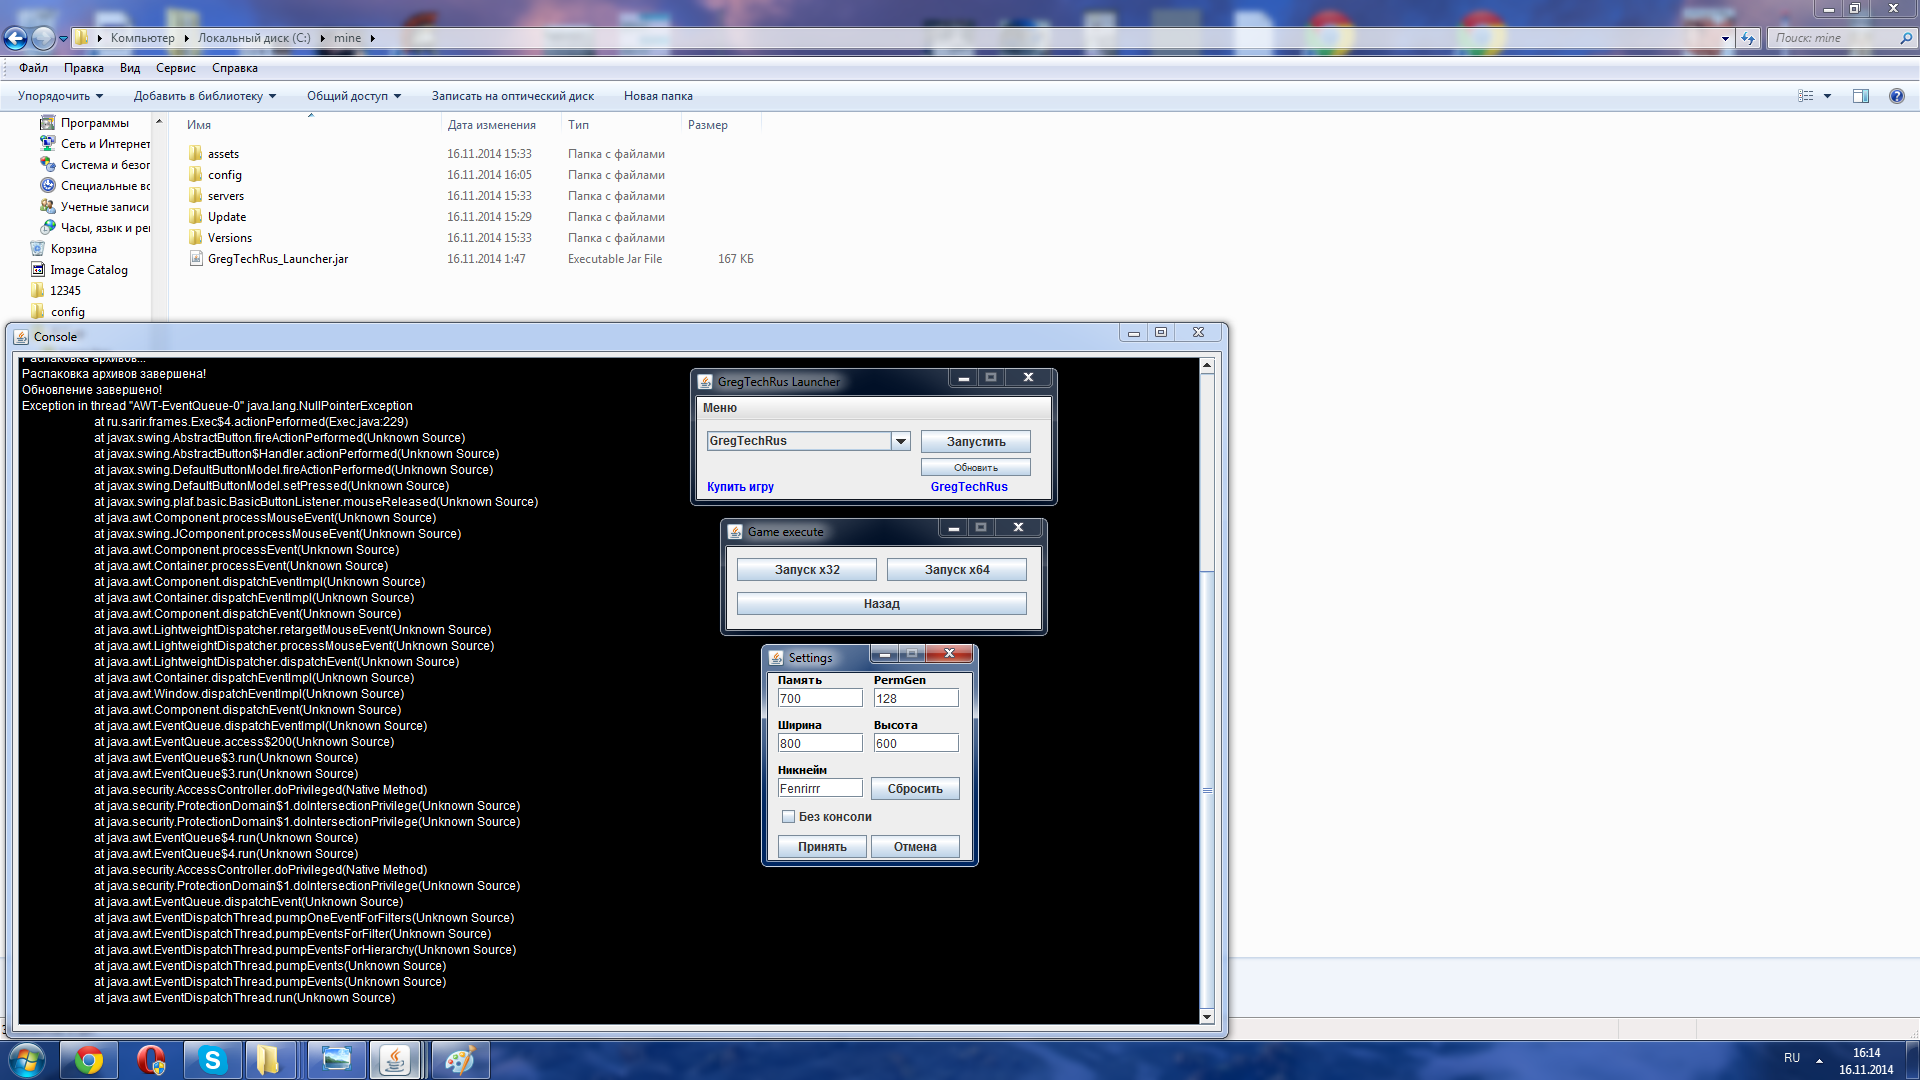Expand the Общий доступ dropdown
This screenshot has height=1080, width=1920.
pyautogui.click(x=354, y=96)
